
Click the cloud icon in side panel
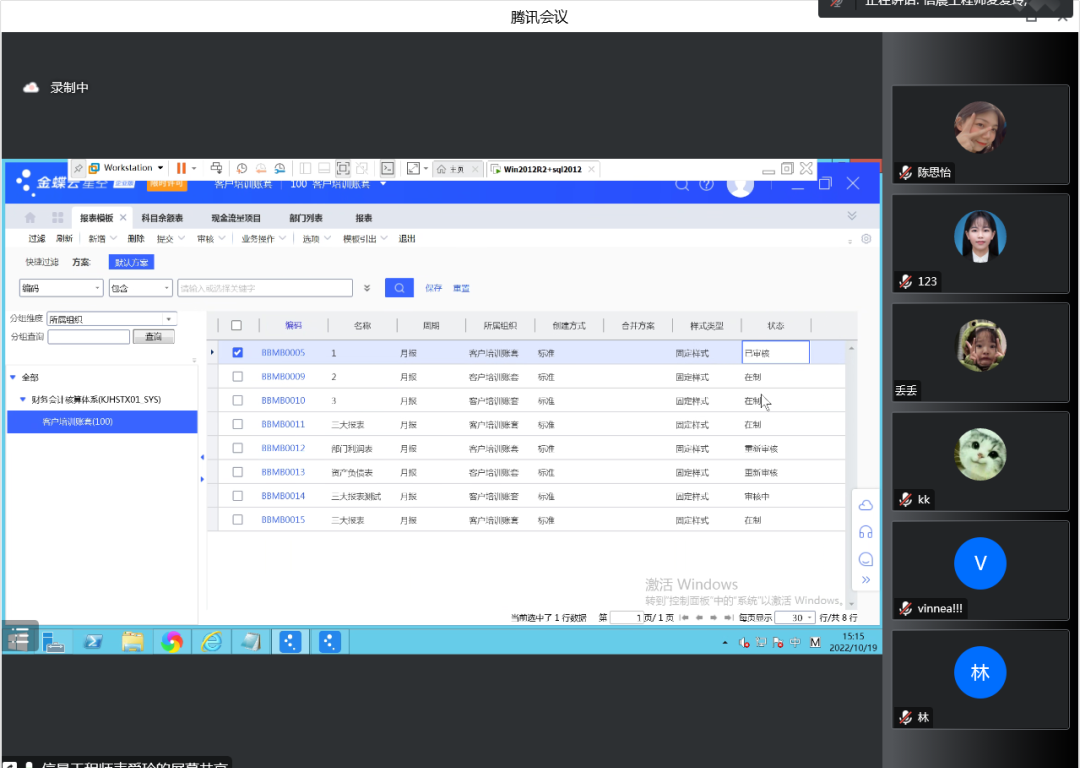(x=866, y=506)
